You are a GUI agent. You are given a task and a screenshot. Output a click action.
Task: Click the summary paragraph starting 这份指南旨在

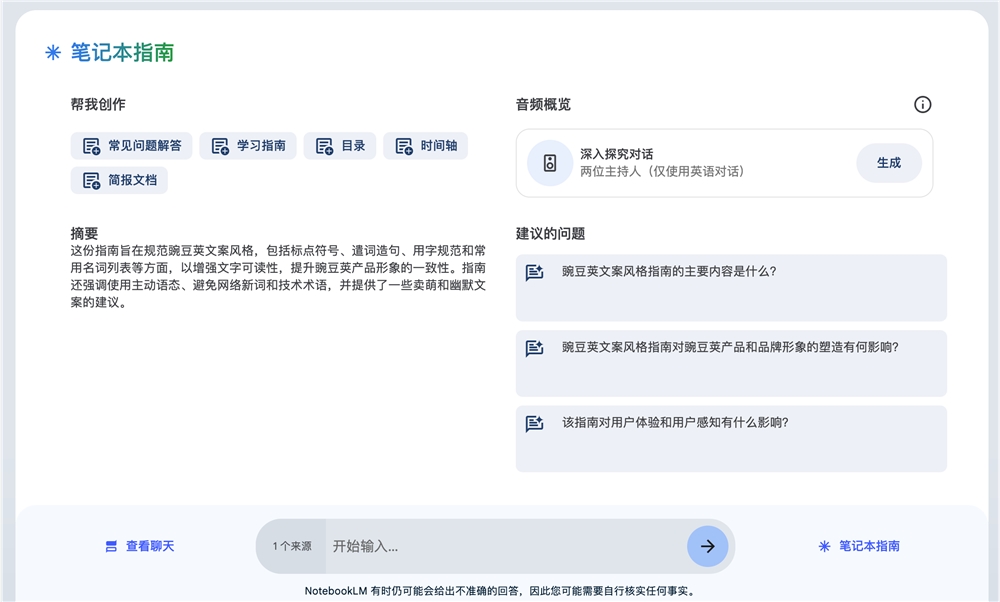click(278, 276)
